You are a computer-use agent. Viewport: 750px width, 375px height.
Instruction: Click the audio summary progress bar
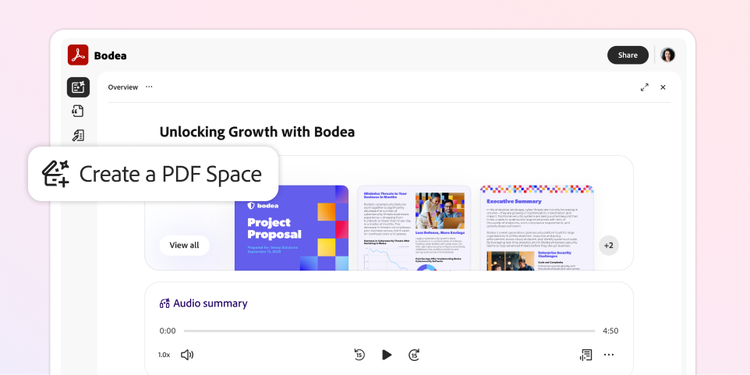(x=389, y=331)
